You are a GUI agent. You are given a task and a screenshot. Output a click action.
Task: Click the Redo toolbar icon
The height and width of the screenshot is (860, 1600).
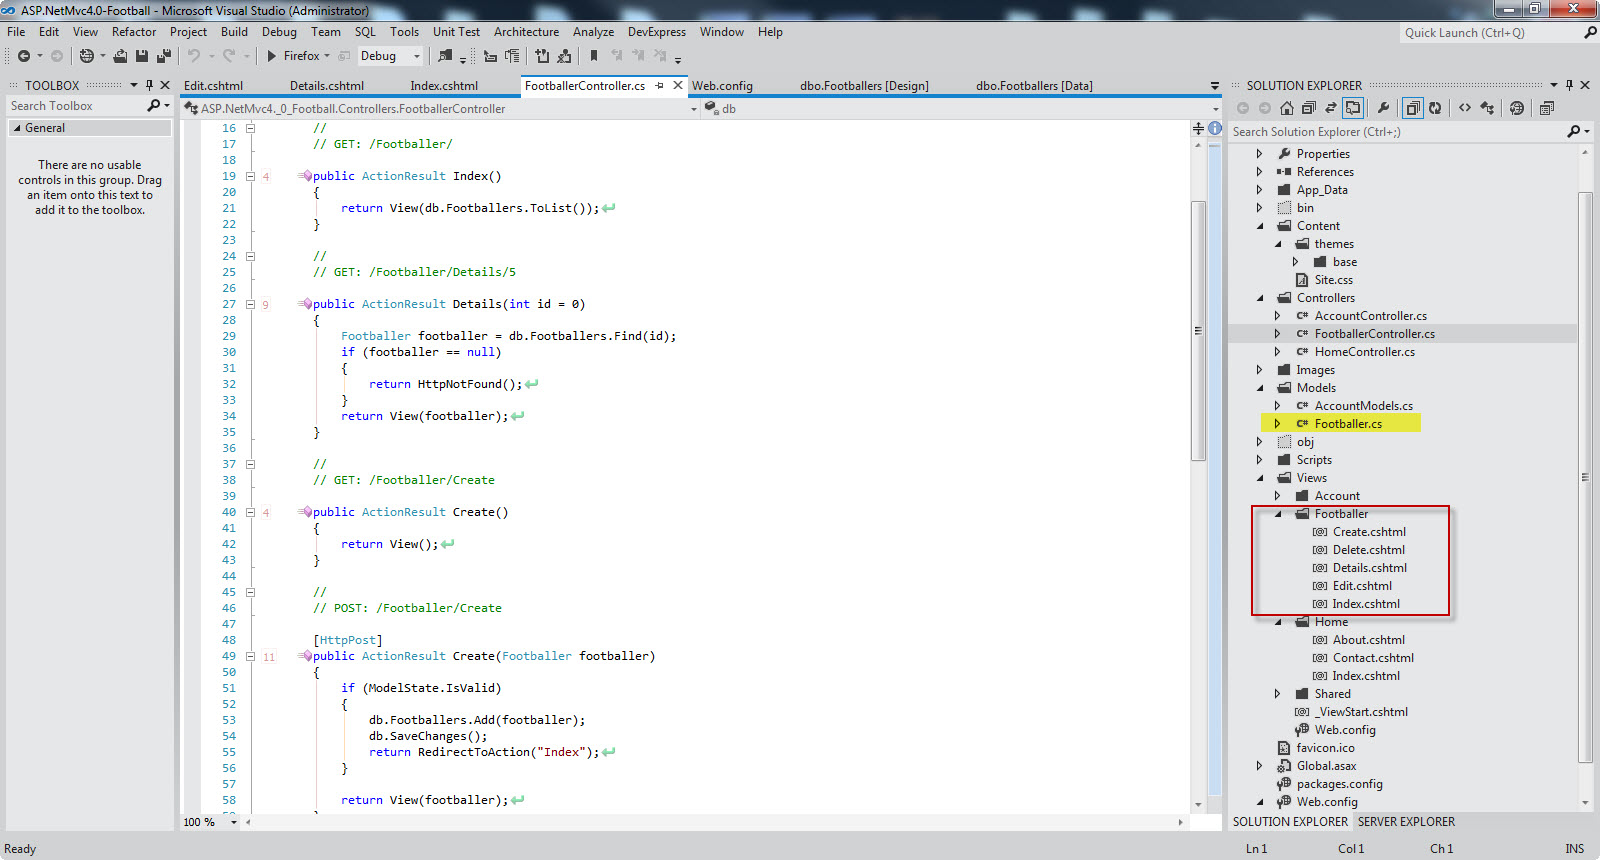229,56
